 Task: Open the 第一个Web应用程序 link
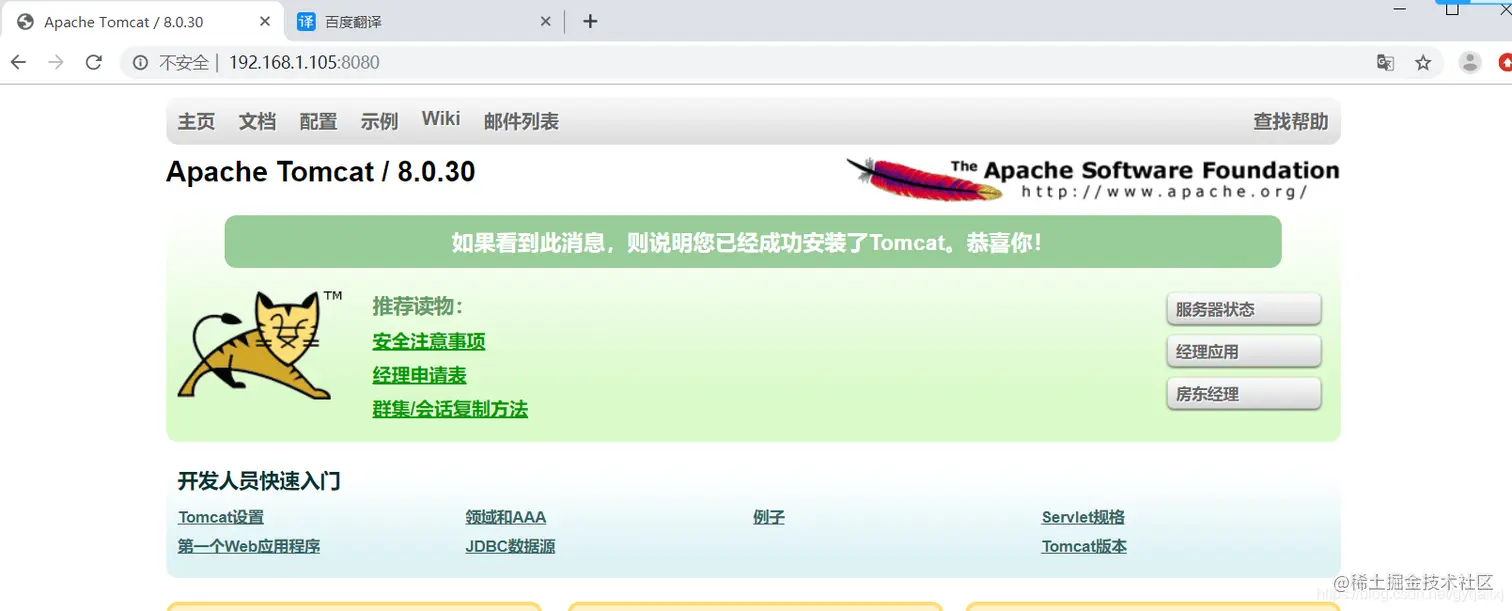coord(249,546)
